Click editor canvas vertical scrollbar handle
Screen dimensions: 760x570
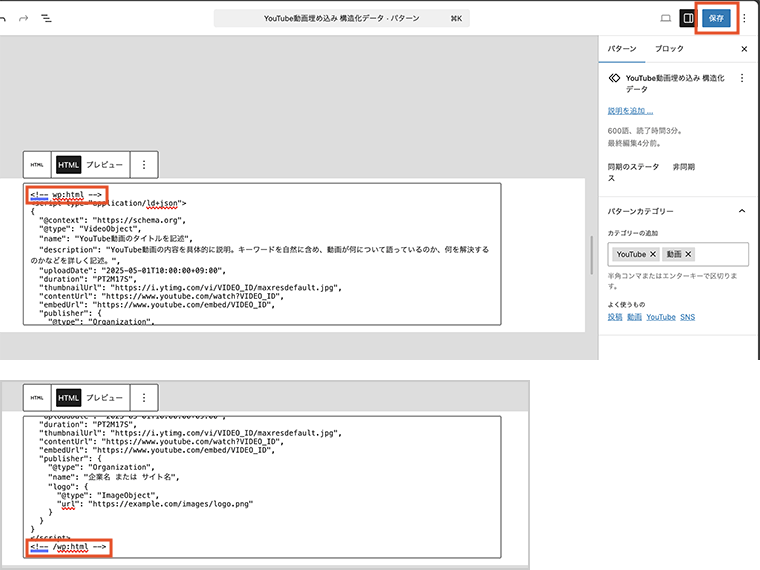591,255
